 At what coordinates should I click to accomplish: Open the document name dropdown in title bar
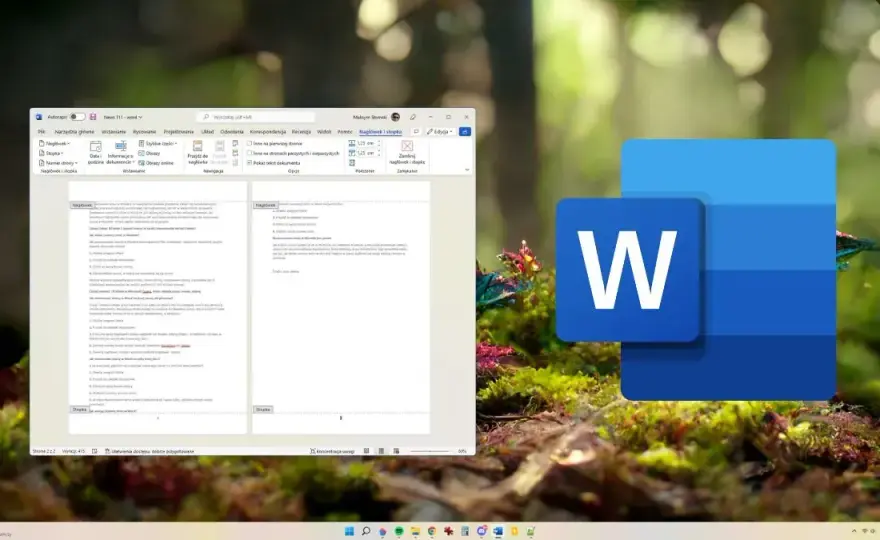123,117
